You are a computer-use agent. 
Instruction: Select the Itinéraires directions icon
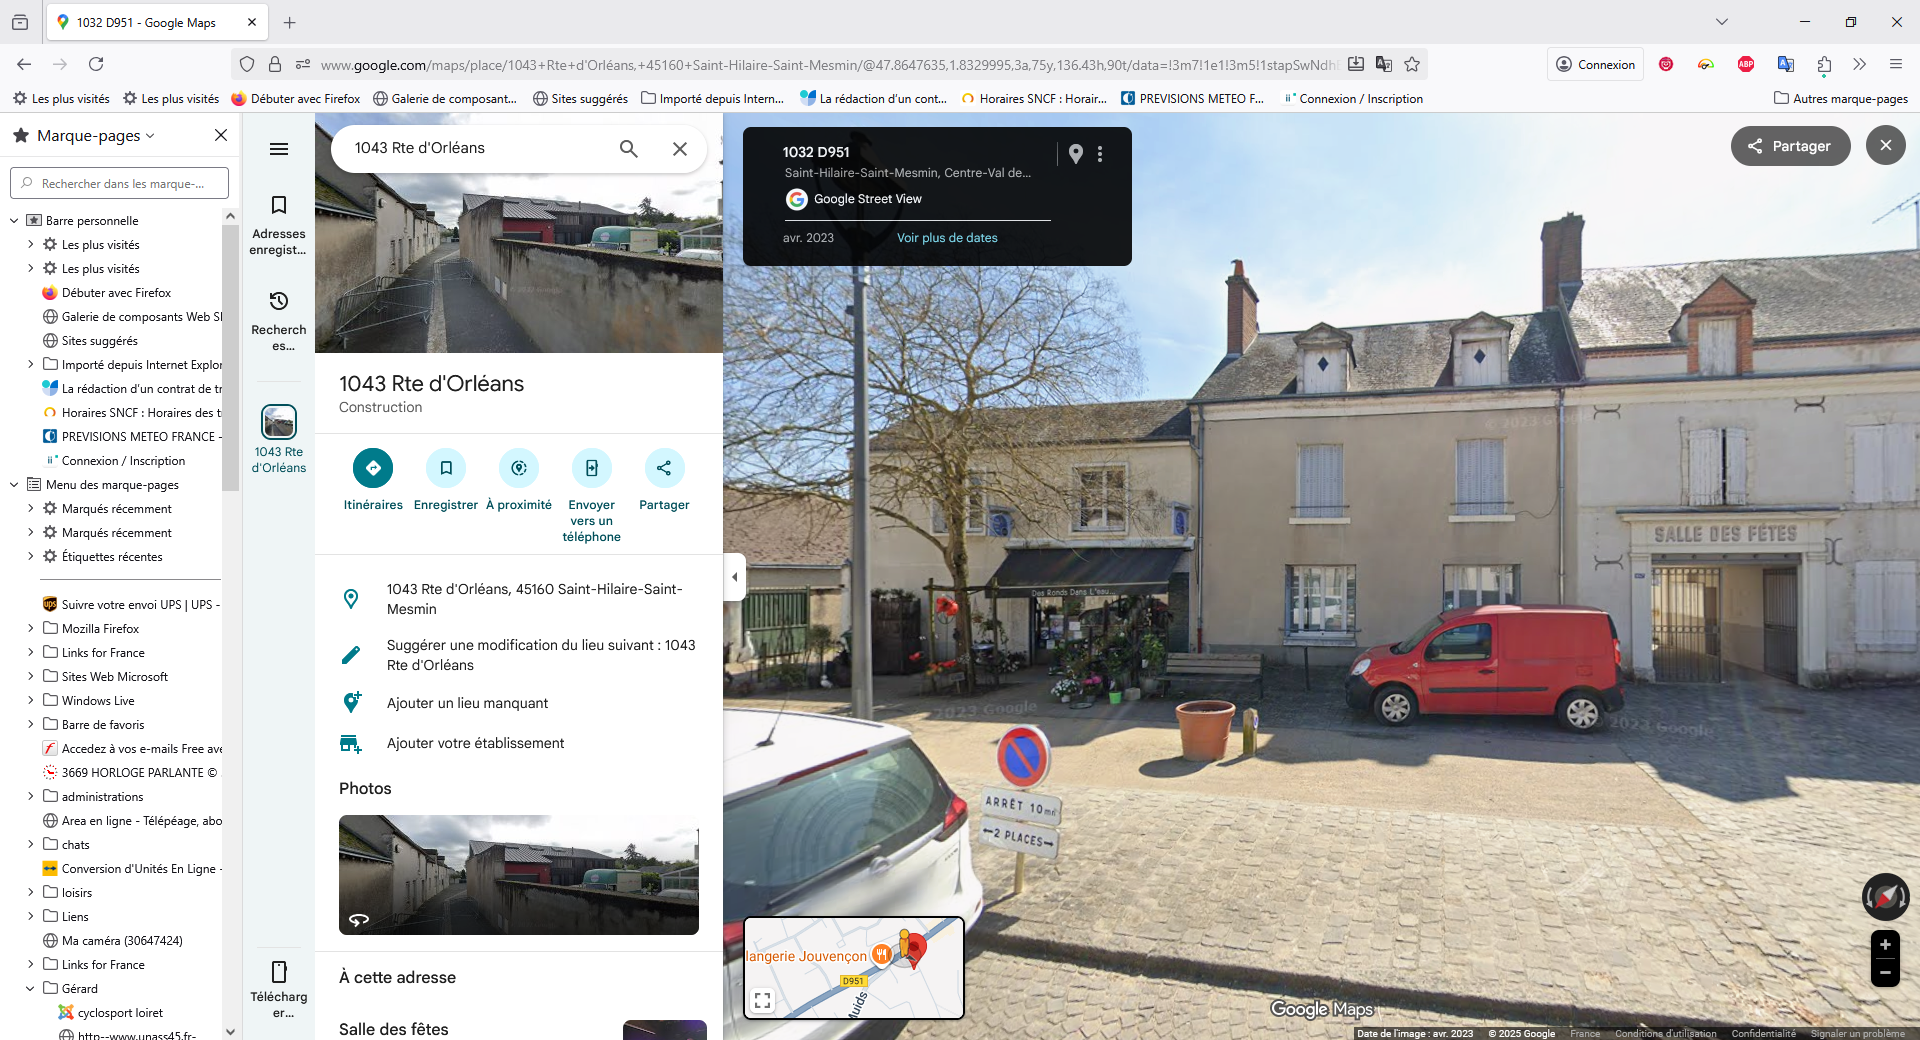point(372,467)
